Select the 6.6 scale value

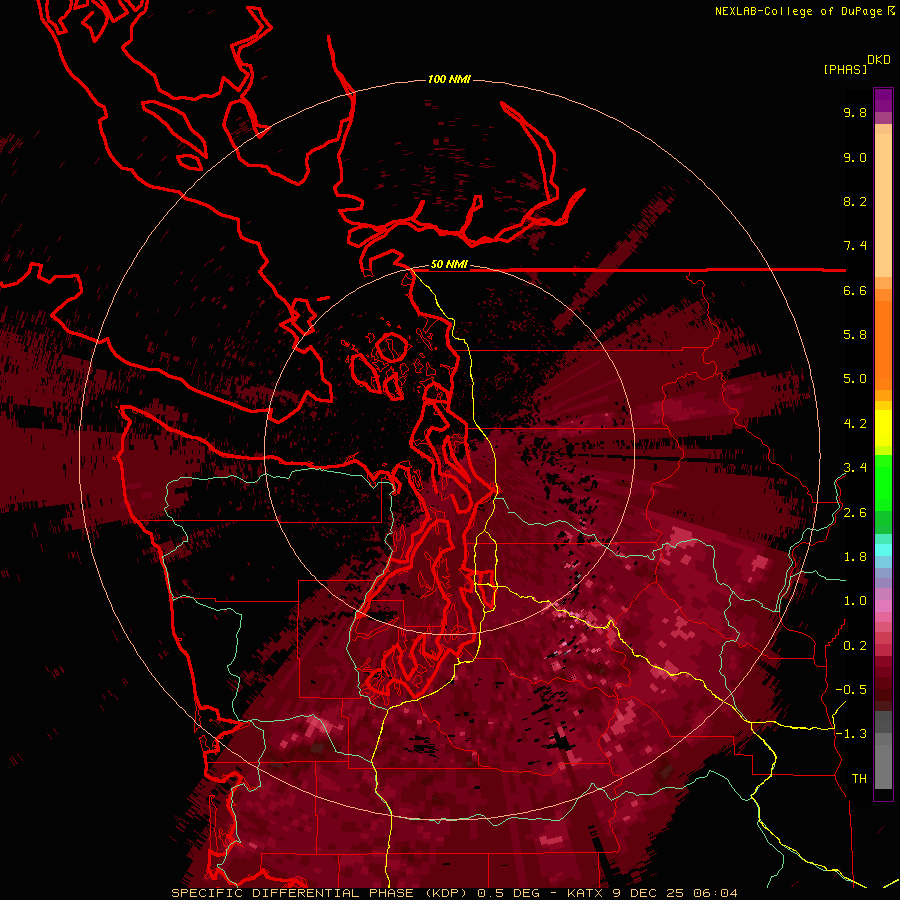(855, 290)
